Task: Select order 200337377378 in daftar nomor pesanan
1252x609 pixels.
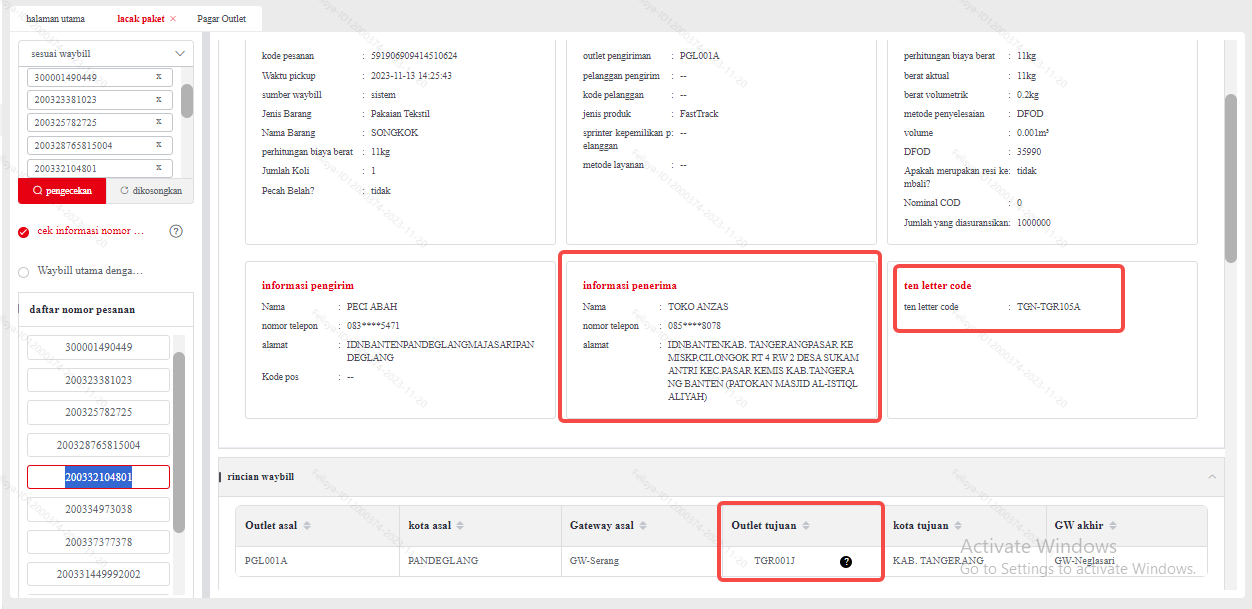Action: (x=98, y=542)
